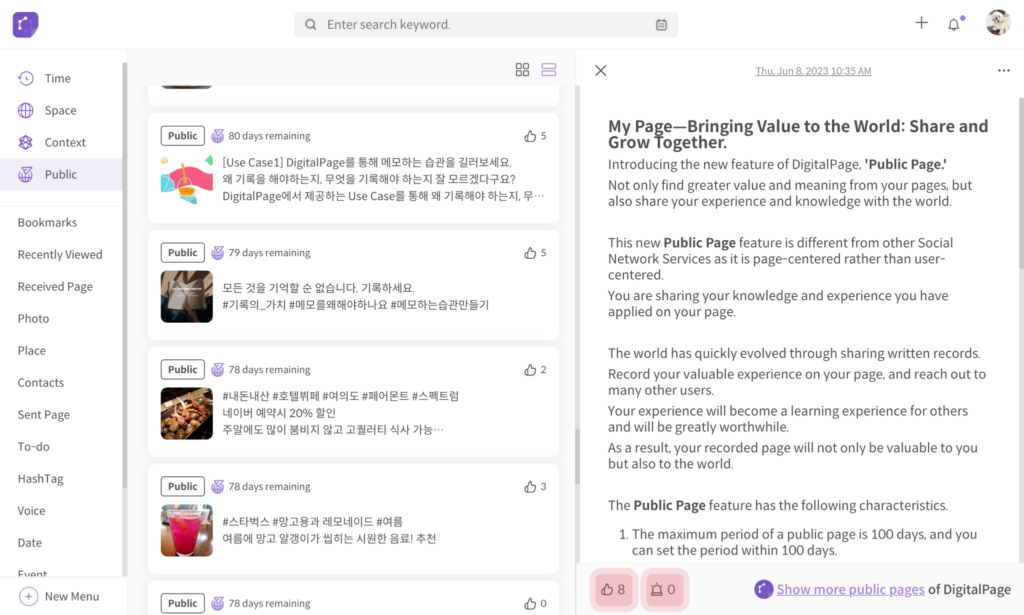Viewport: 1024px width, 615px height.
Task: Select Public in the sidebar
Action: click(61, 174)
